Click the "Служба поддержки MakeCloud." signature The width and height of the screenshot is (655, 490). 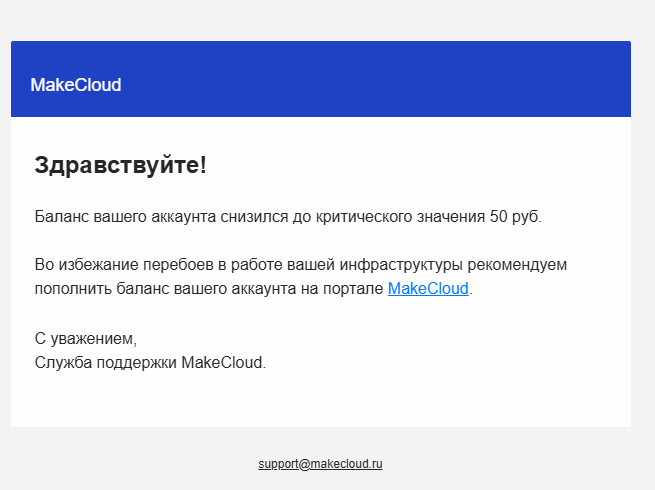point(150,363)
